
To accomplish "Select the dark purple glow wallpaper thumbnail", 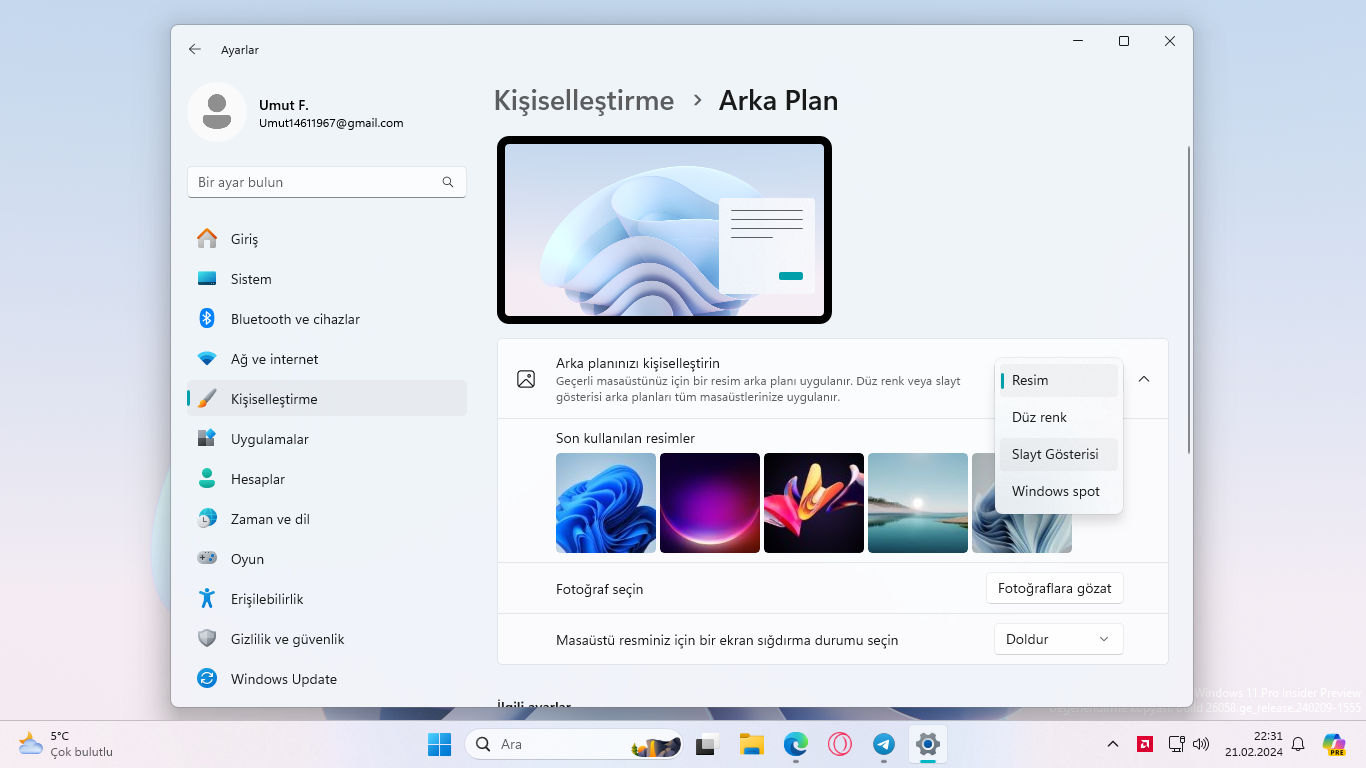I will (710, 503).
